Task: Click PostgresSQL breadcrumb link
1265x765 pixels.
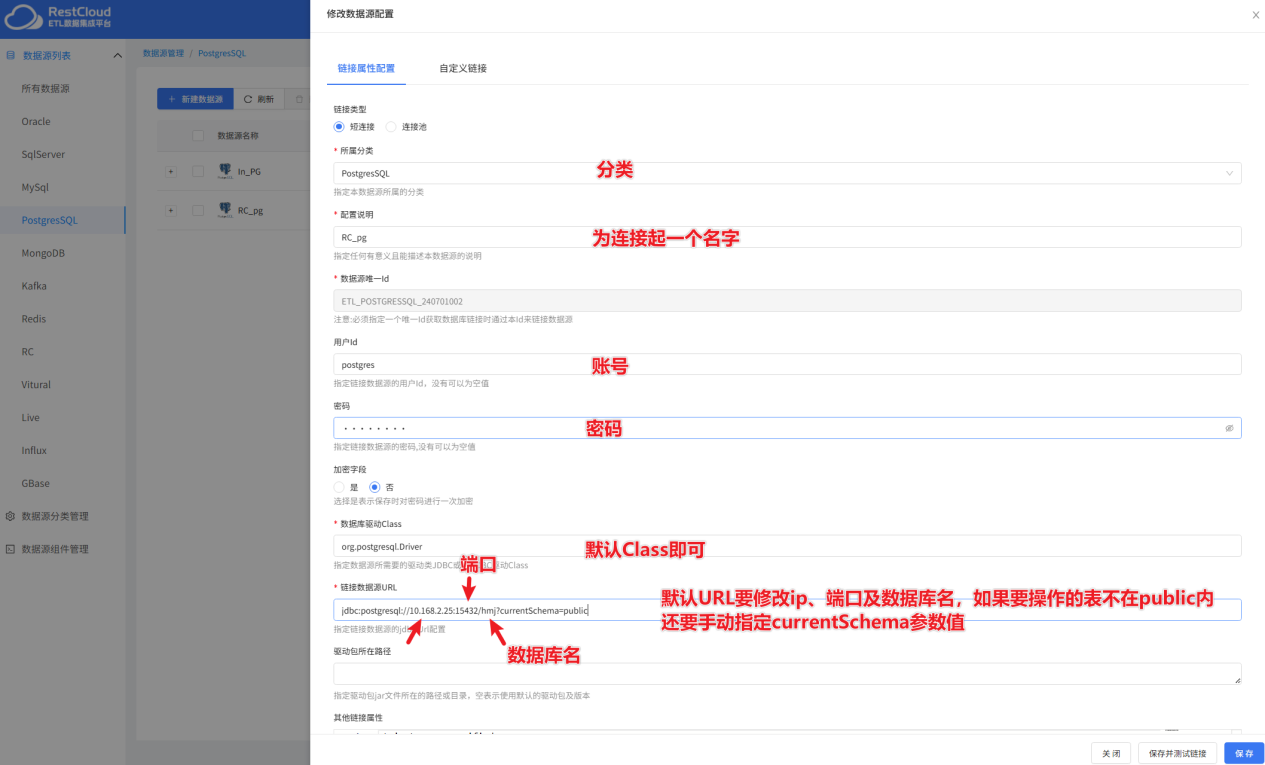Action: pos(222,53)
